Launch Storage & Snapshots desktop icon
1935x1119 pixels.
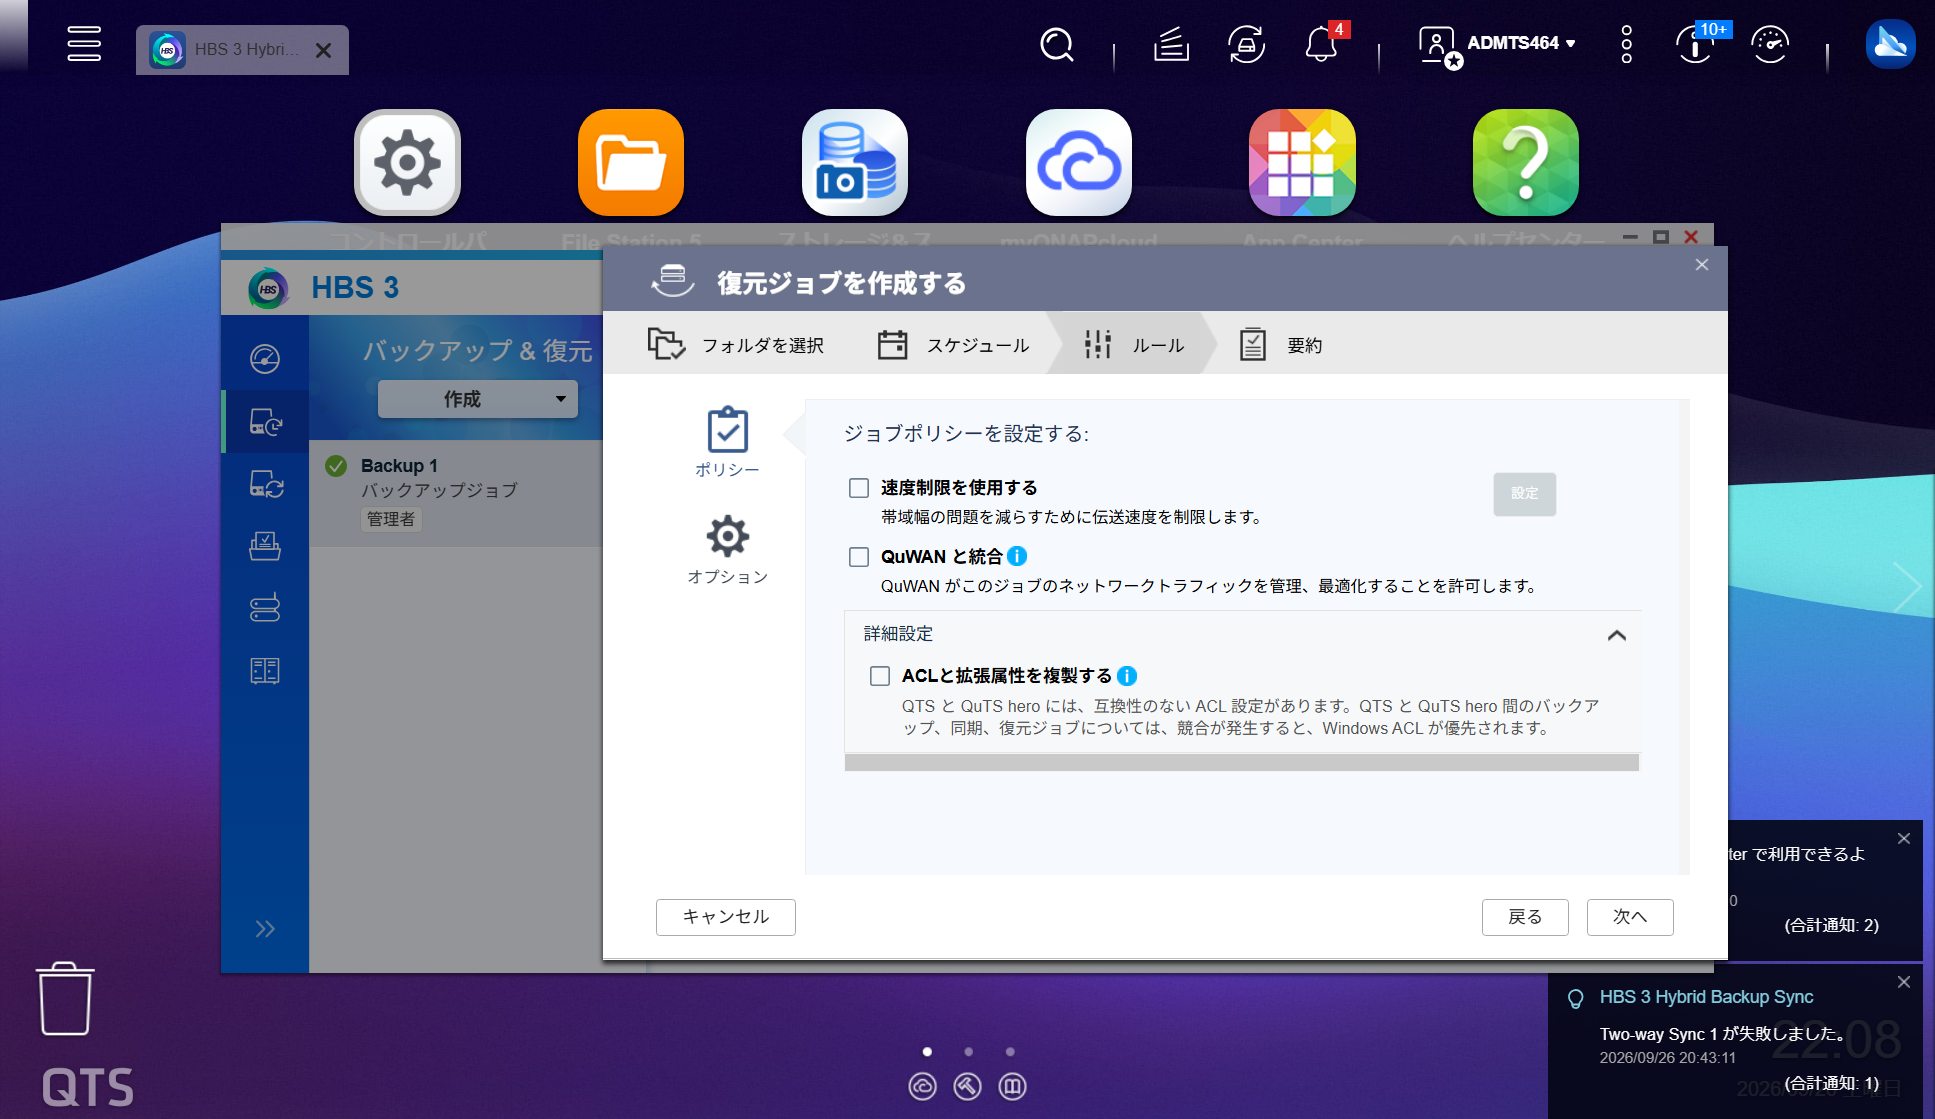click(x=855, y=163)
